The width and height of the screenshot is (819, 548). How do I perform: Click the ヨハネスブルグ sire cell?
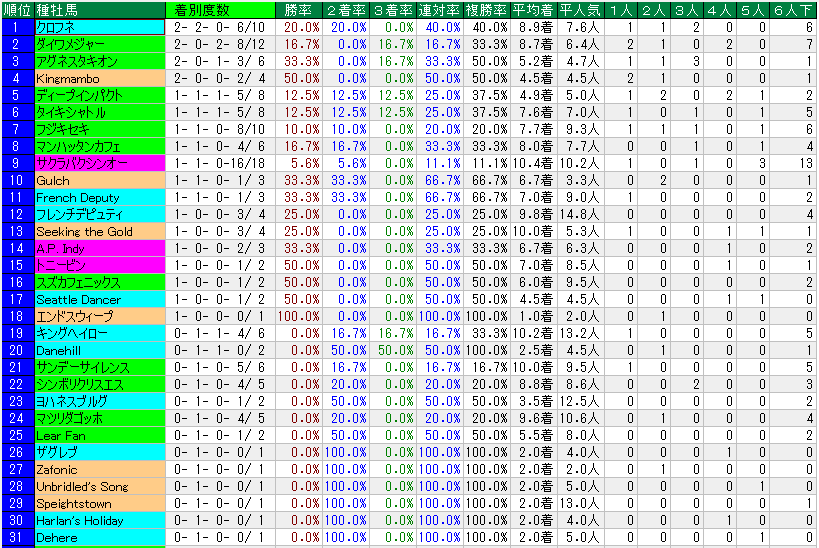tap(100, 401)
